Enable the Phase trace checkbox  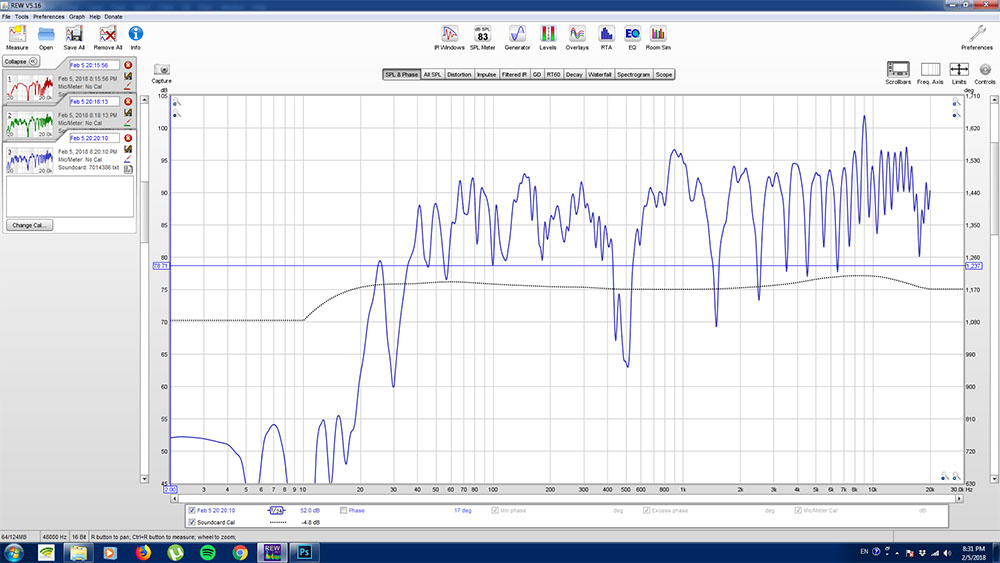click(343, 510)
